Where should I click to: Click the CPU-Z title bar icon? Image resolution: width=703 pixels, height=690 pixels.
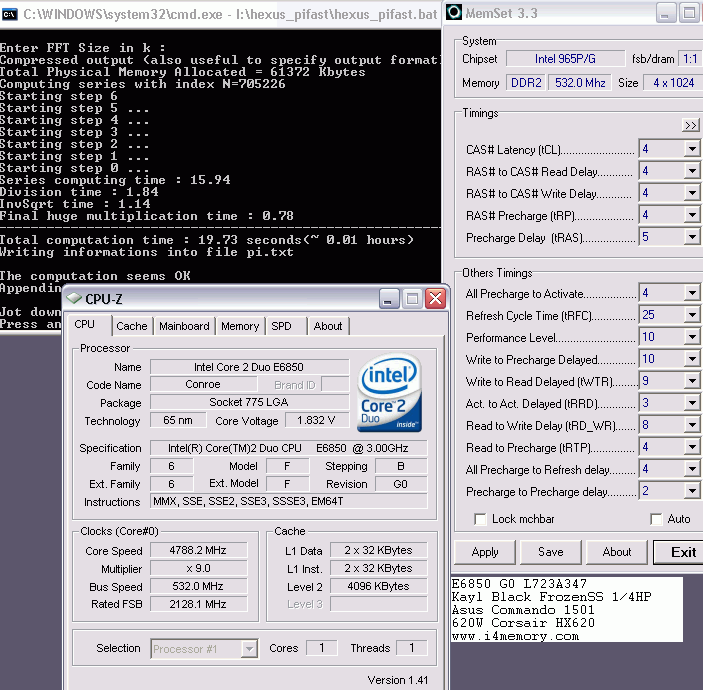73,299
